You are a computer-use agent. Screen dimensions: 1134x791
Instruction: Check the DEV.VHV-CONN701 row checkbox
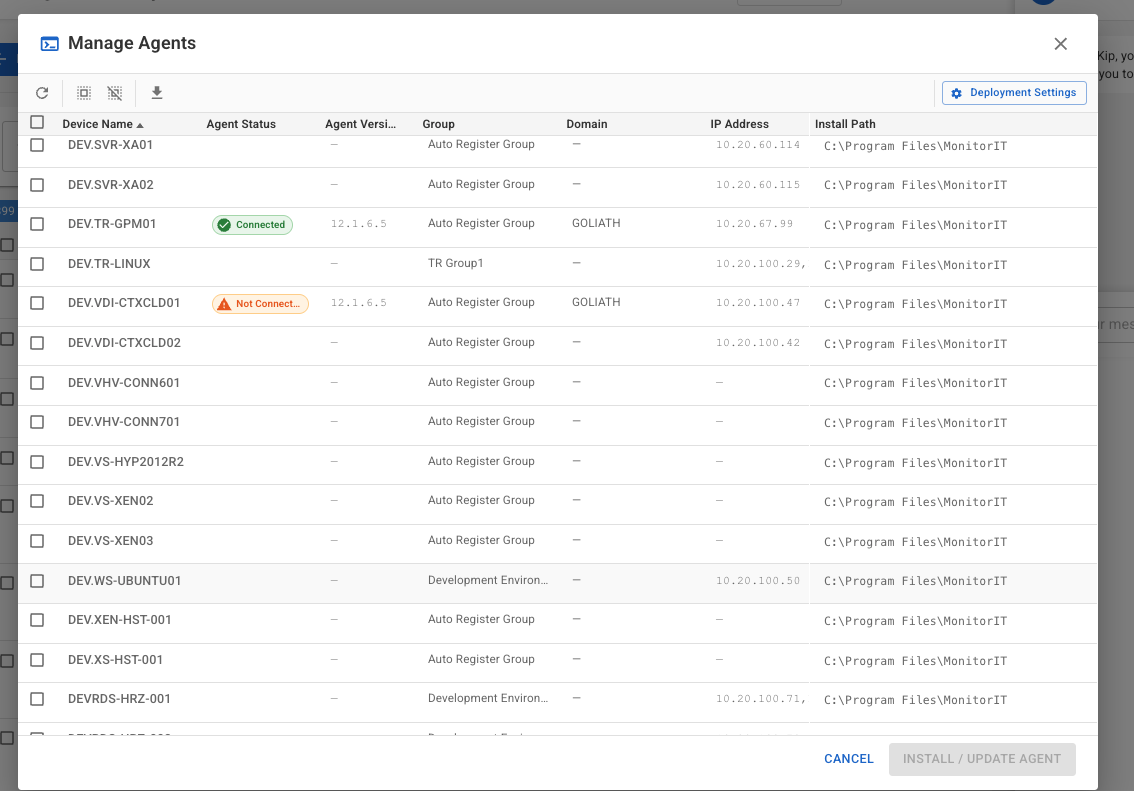tap(37, 422)
